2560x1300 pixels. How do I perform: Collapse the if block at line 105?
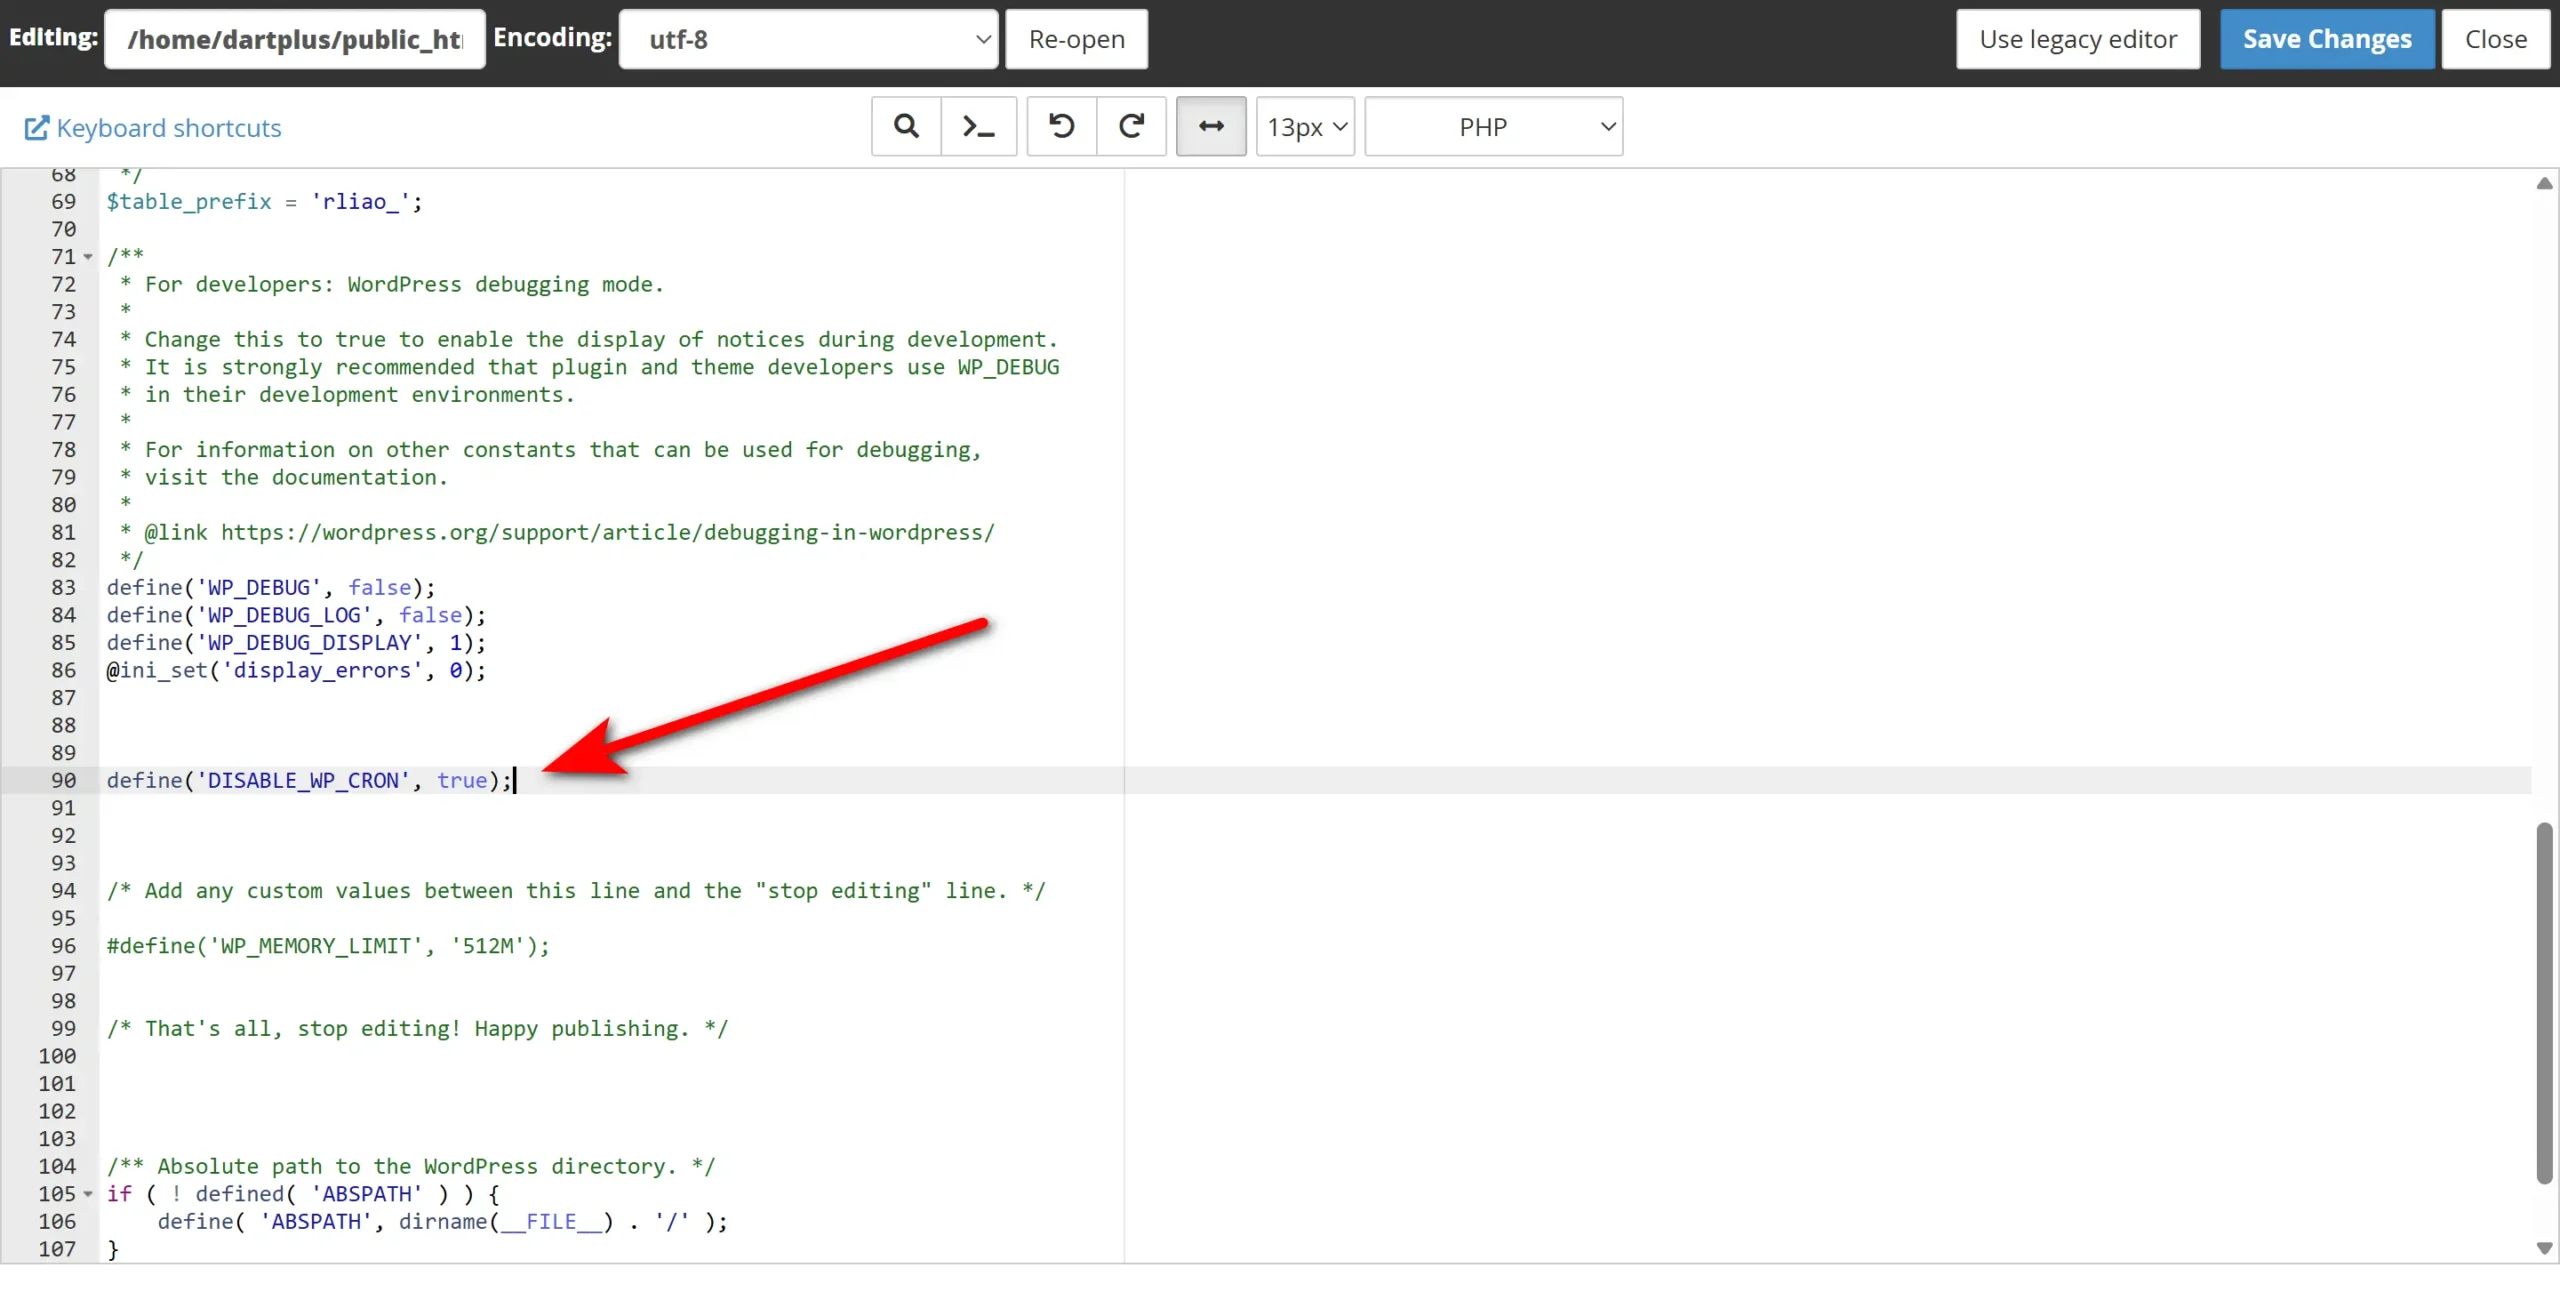click(89, 1194)
